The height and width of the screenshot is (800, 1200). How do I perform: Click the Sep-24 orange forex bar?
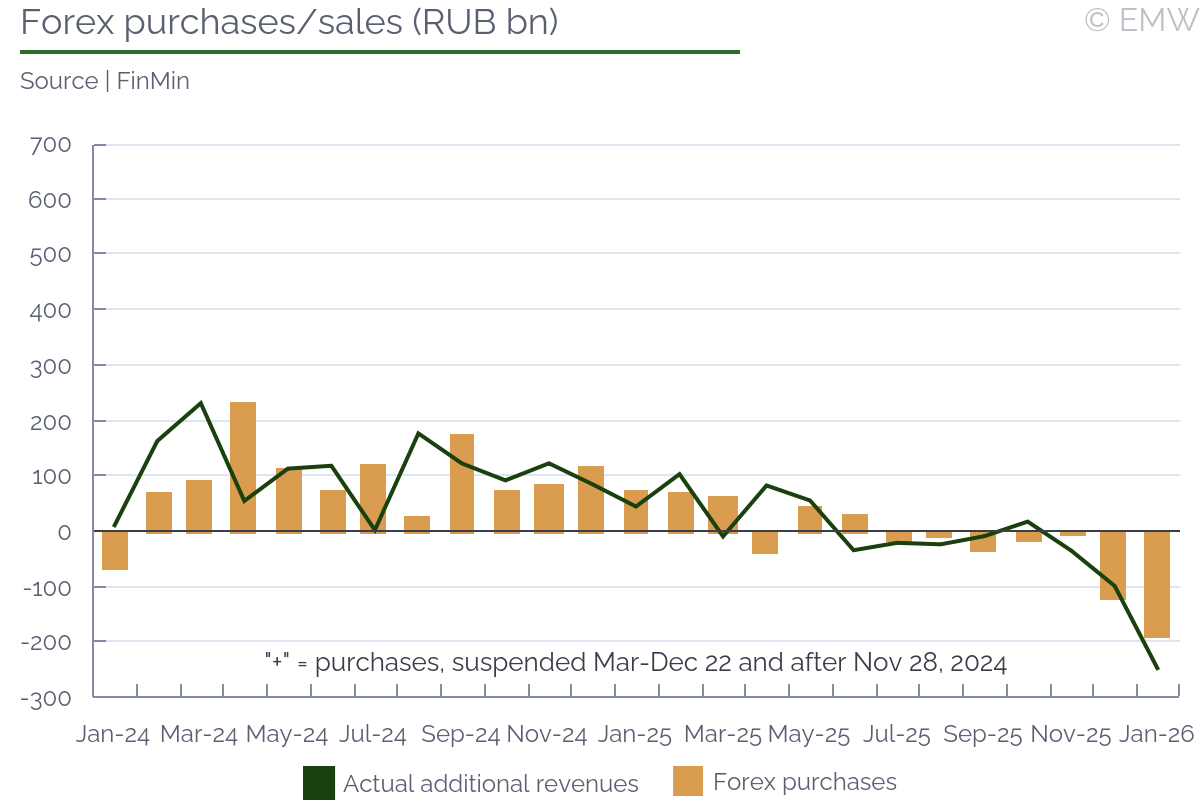pyautogui.click(x=462, y=482)
